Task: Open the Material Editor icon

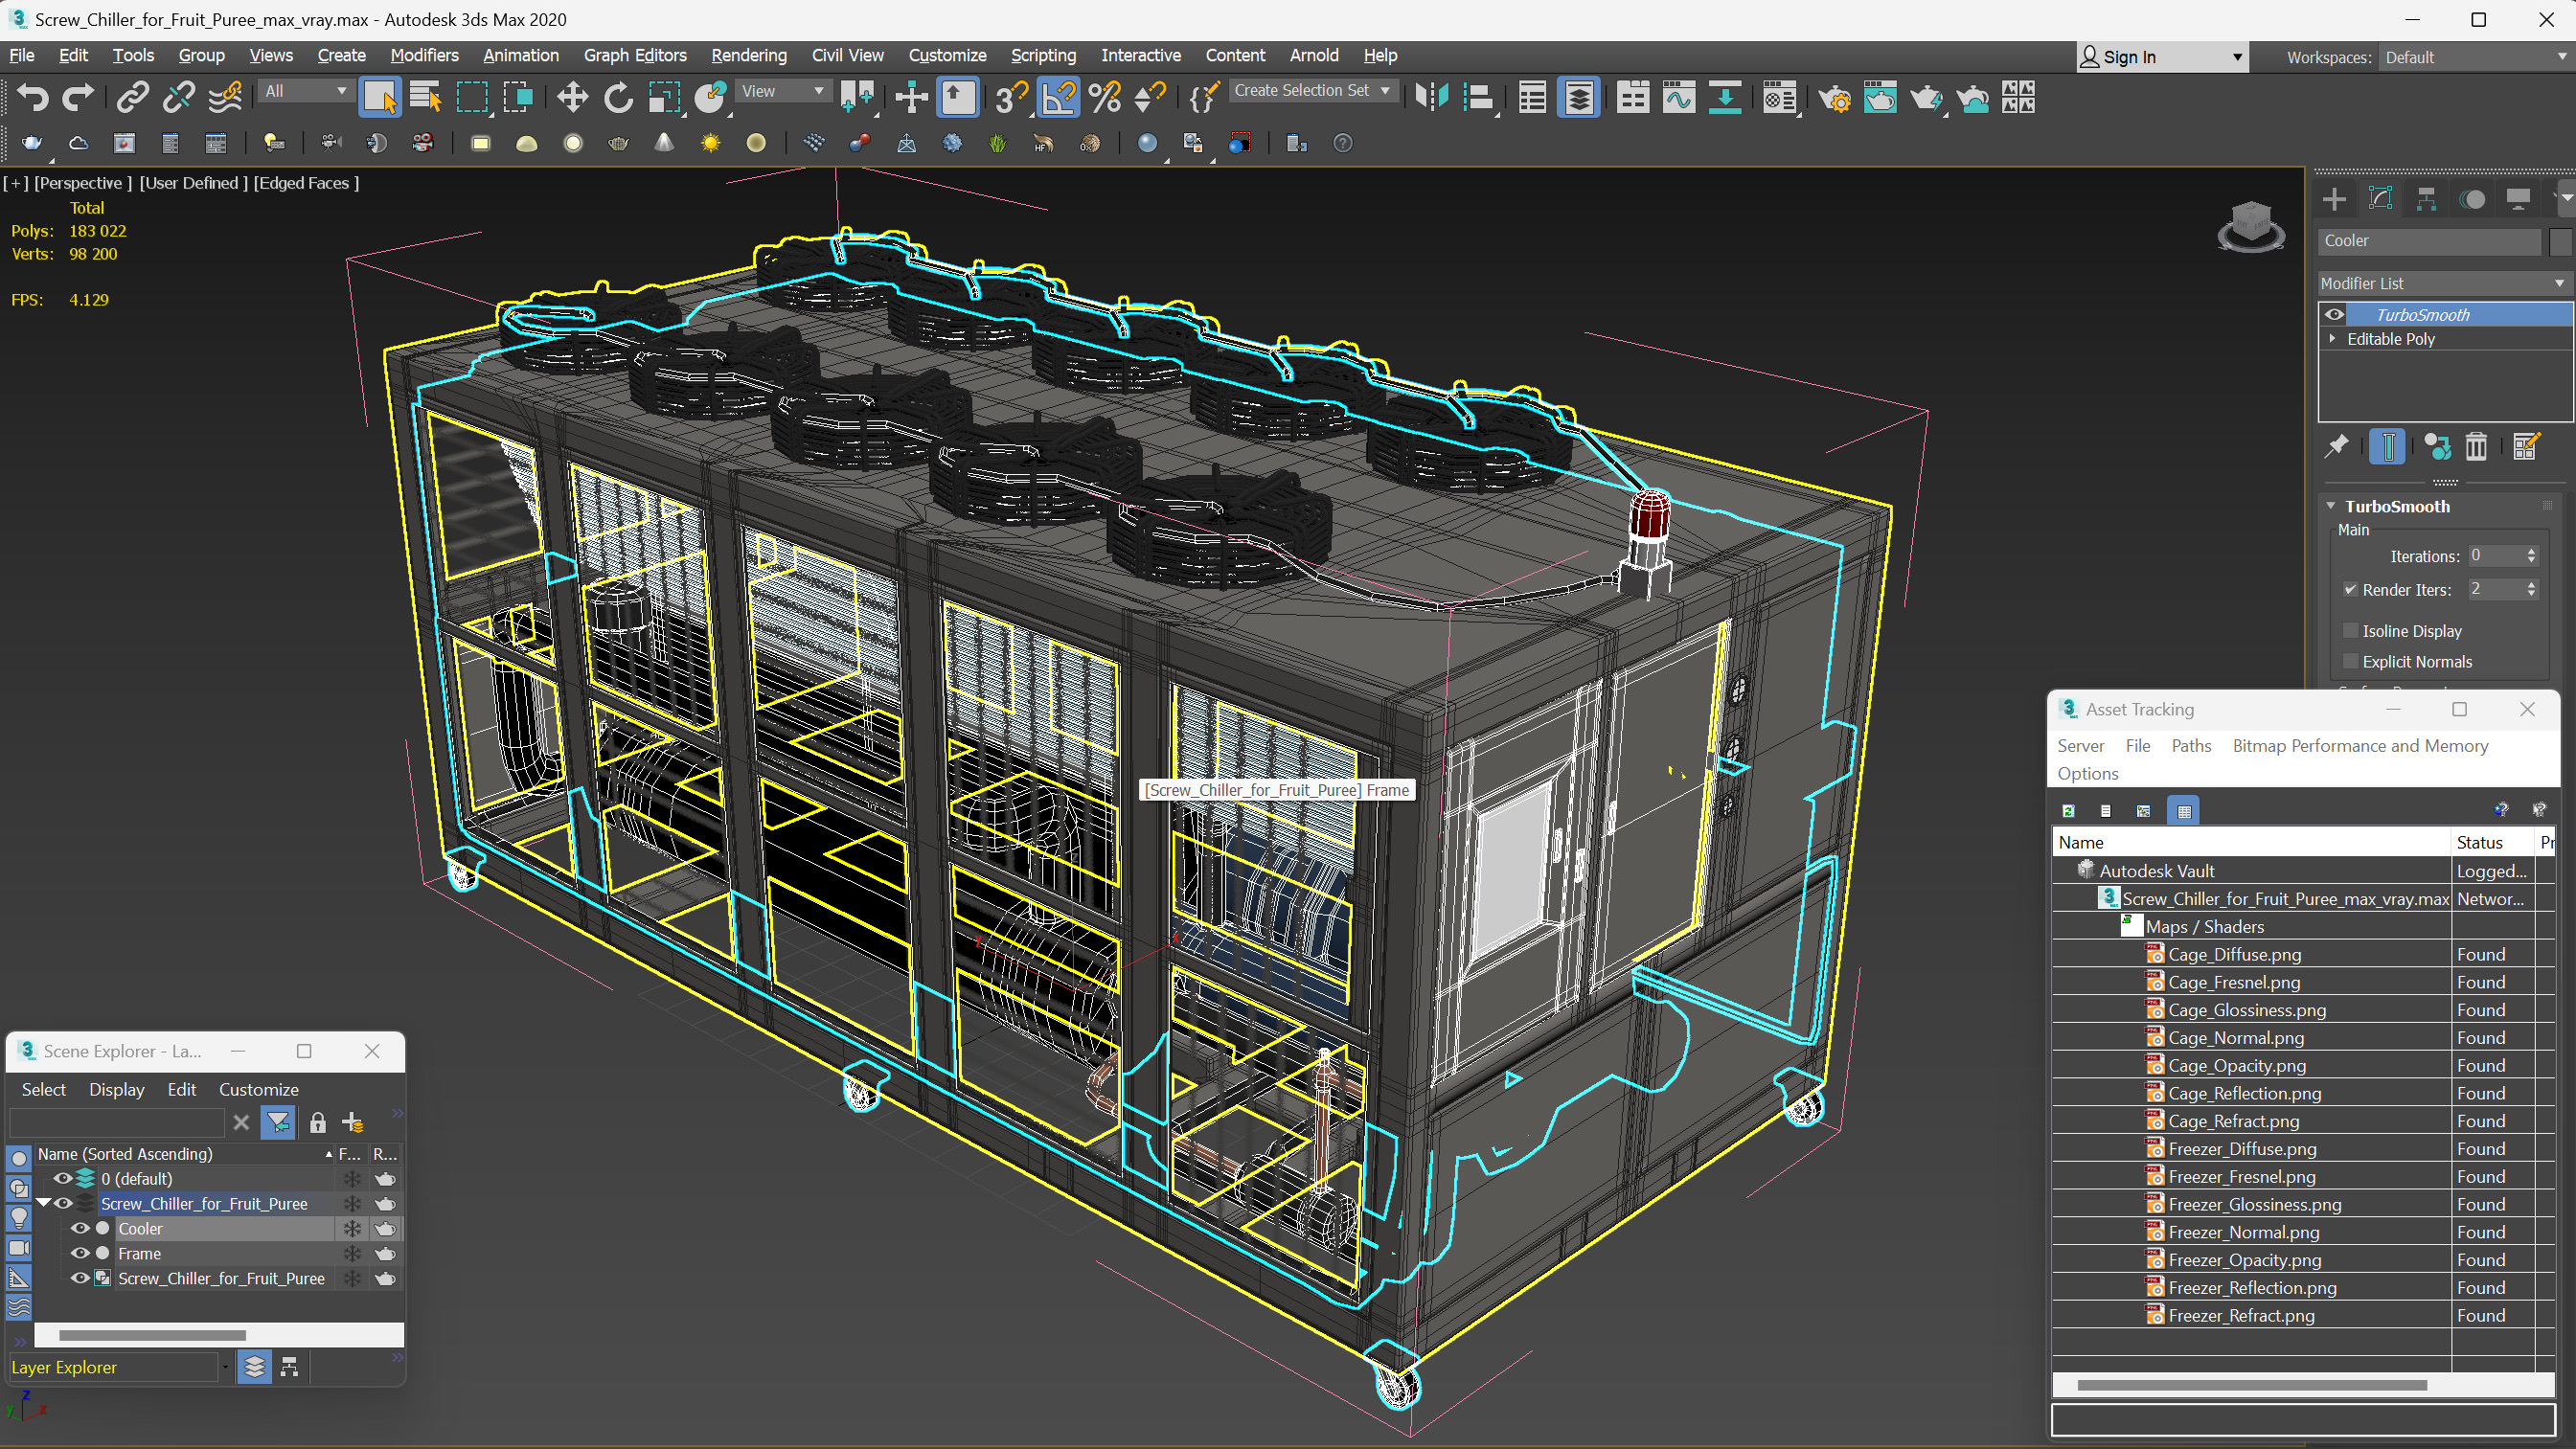Action: (x=1779, y=97)
